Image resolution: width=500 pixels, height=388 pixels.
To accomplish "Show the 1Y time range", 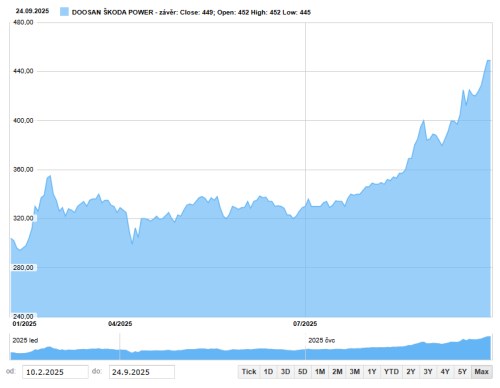I will pyautogui.click(x=372, y=372).
